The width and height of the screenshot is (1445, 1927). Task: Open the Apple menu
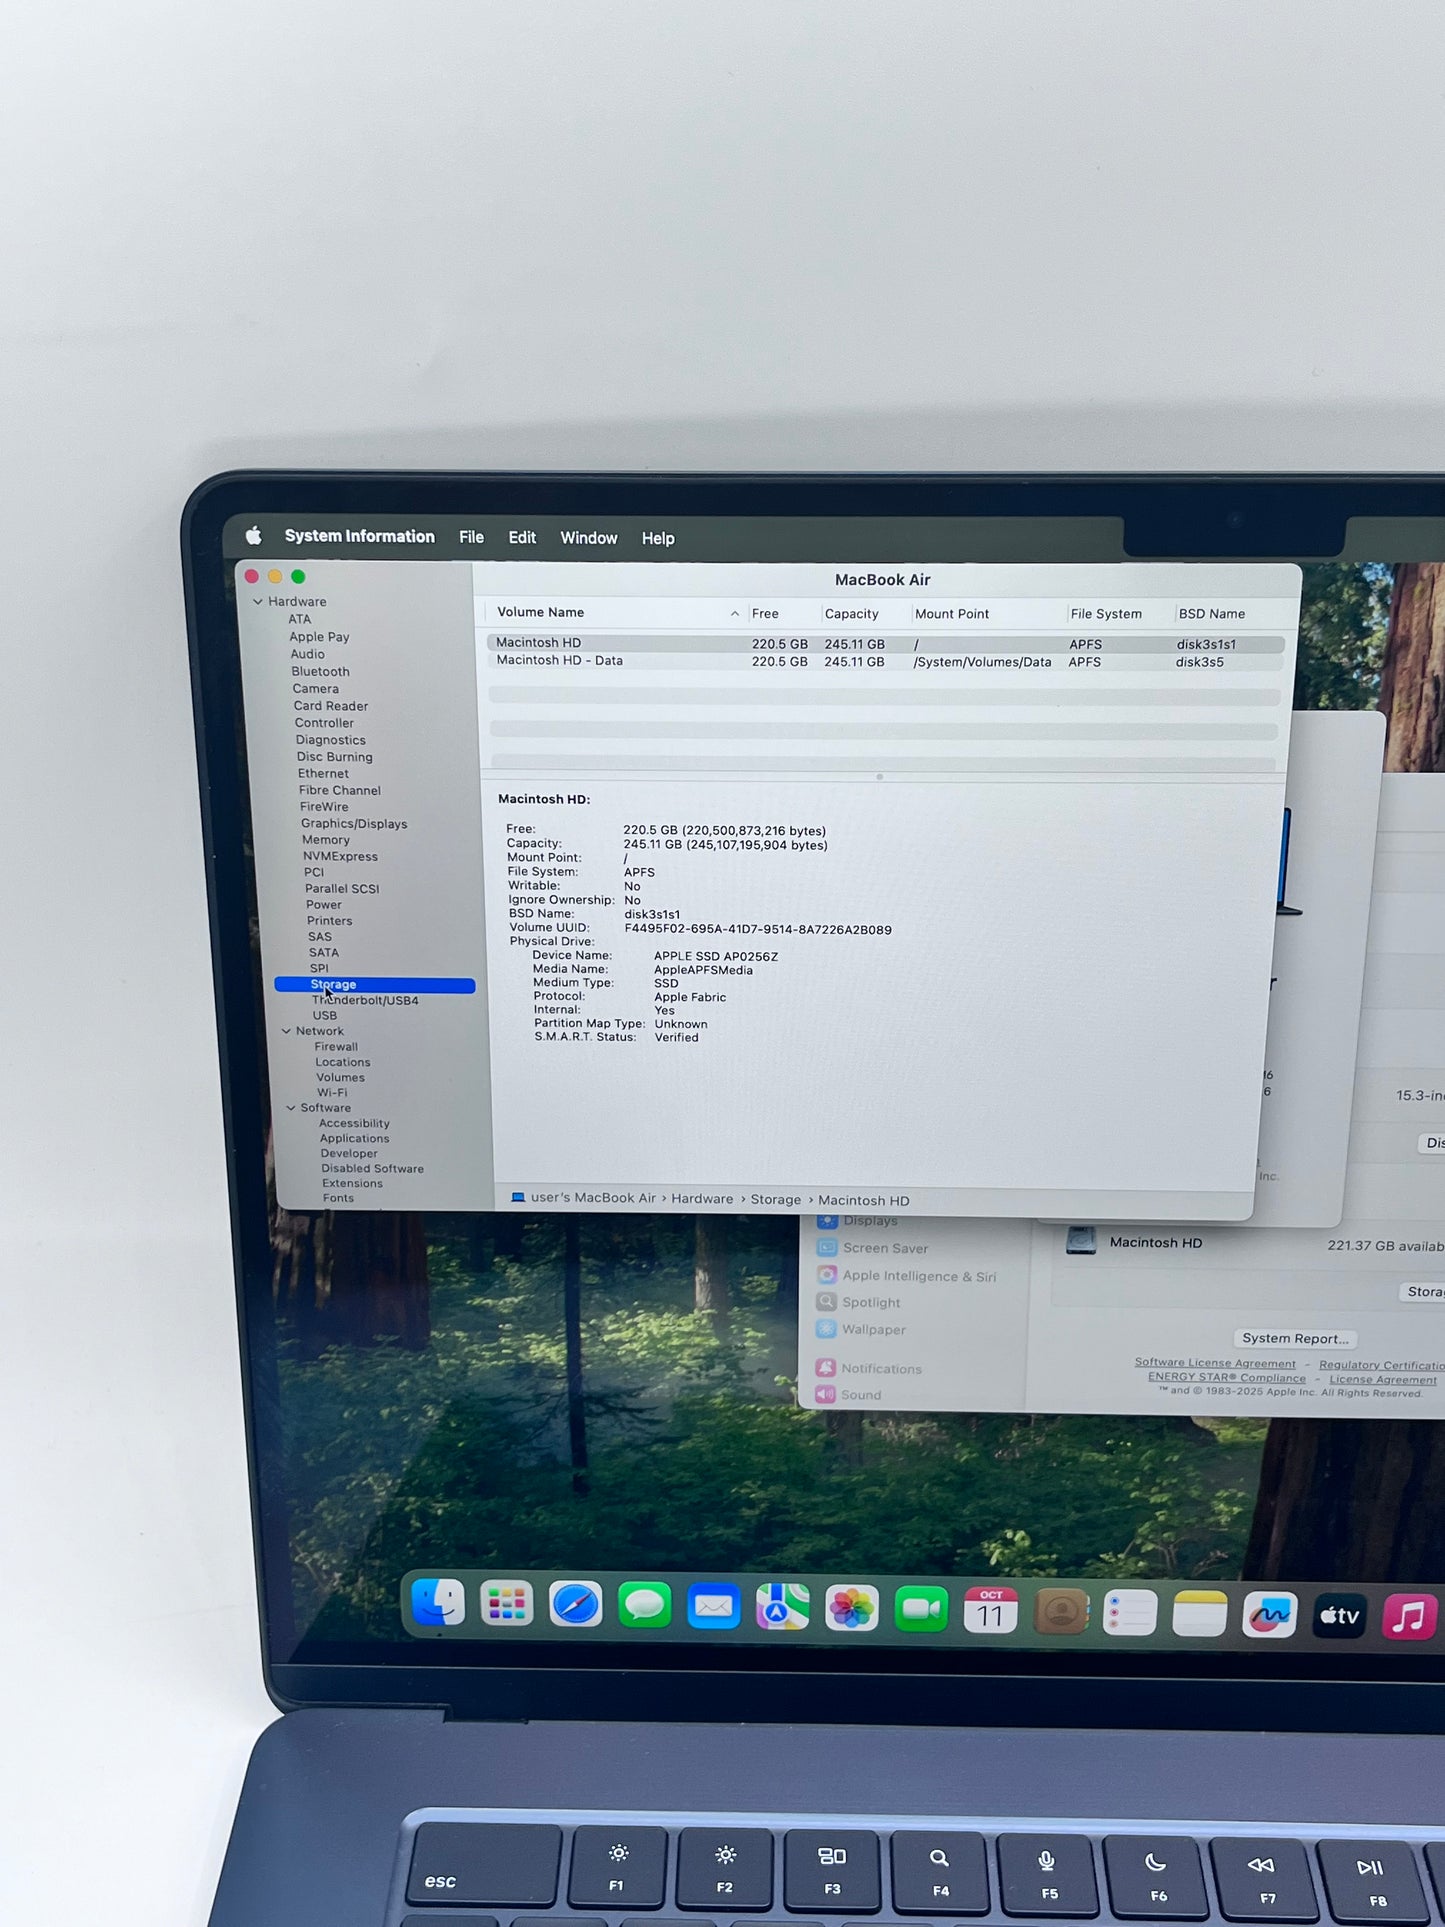254,536
